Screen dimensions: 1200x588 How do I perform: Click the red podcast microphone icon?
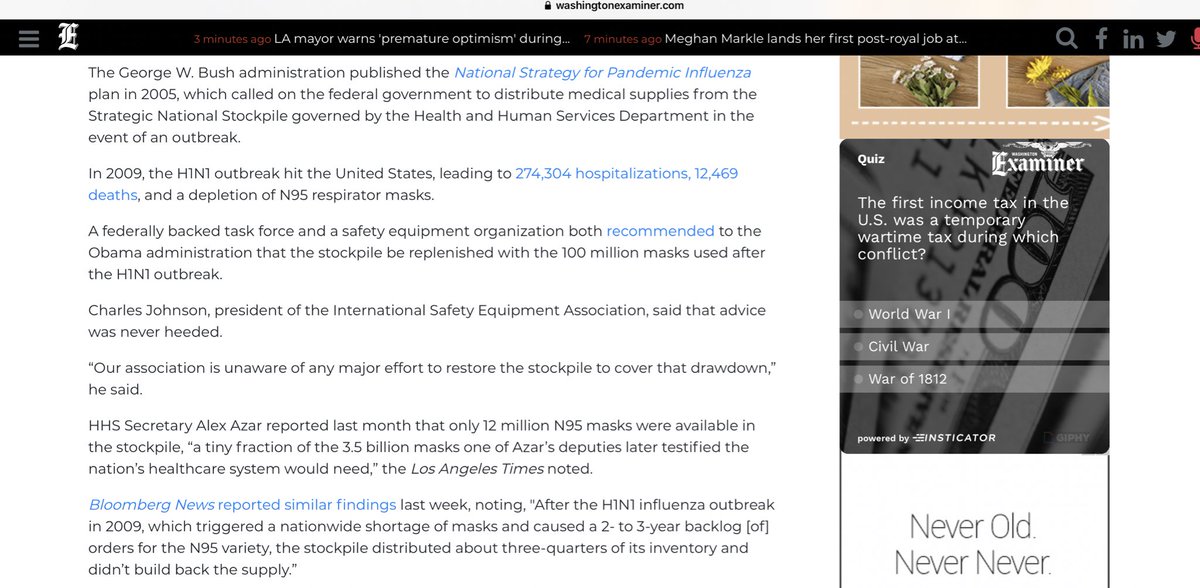tap(1193, 39)
